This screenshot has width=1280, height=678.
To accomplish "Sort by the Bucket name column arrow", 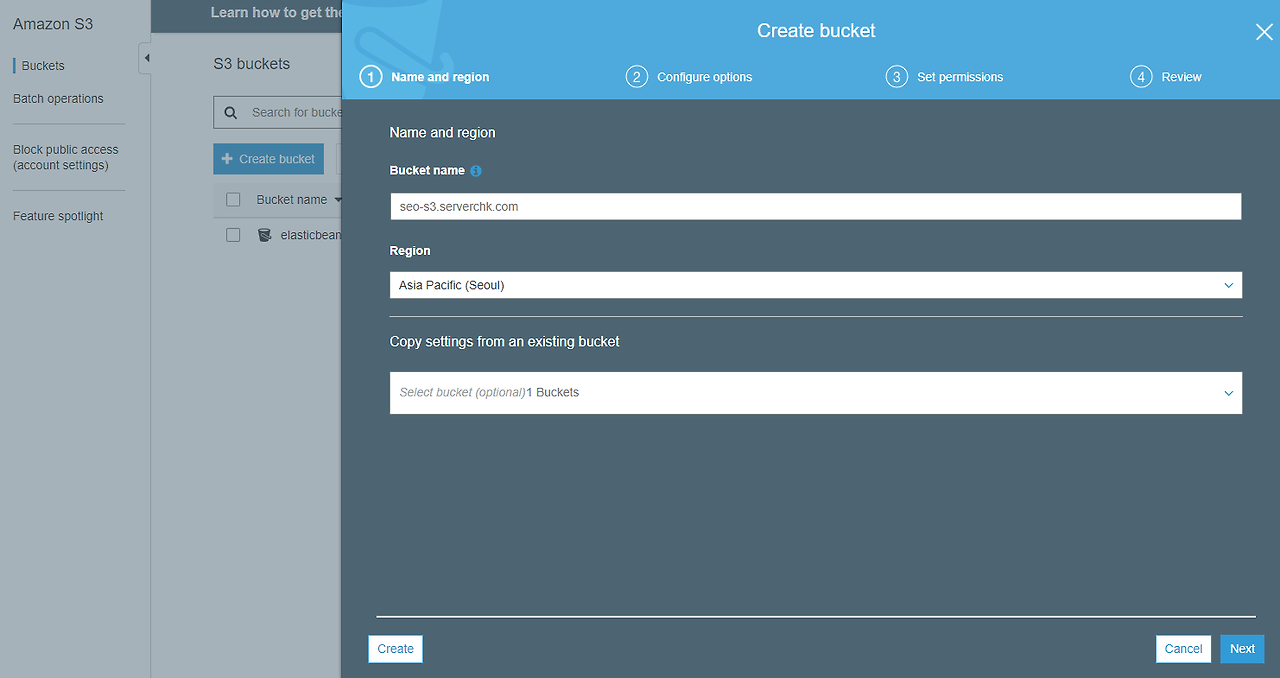I will (x=338, y=200).
